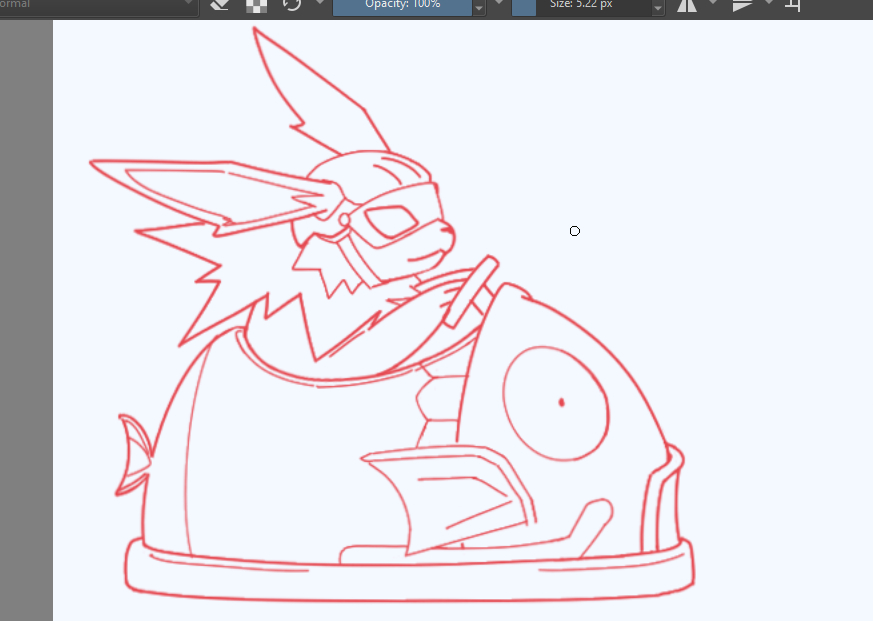Screen dimensions: 873x621
Task: Open the Normal blending mode dropdown
Action: (x=98, y=5)
